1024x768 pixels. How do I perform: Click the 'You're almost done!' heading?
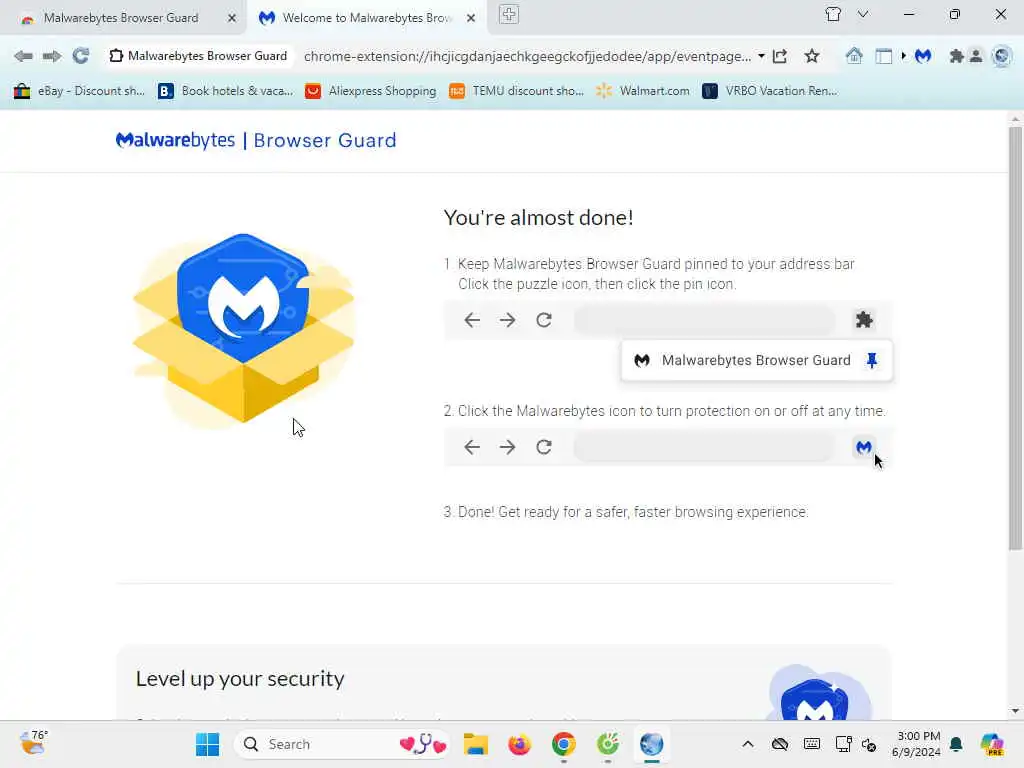538,217
